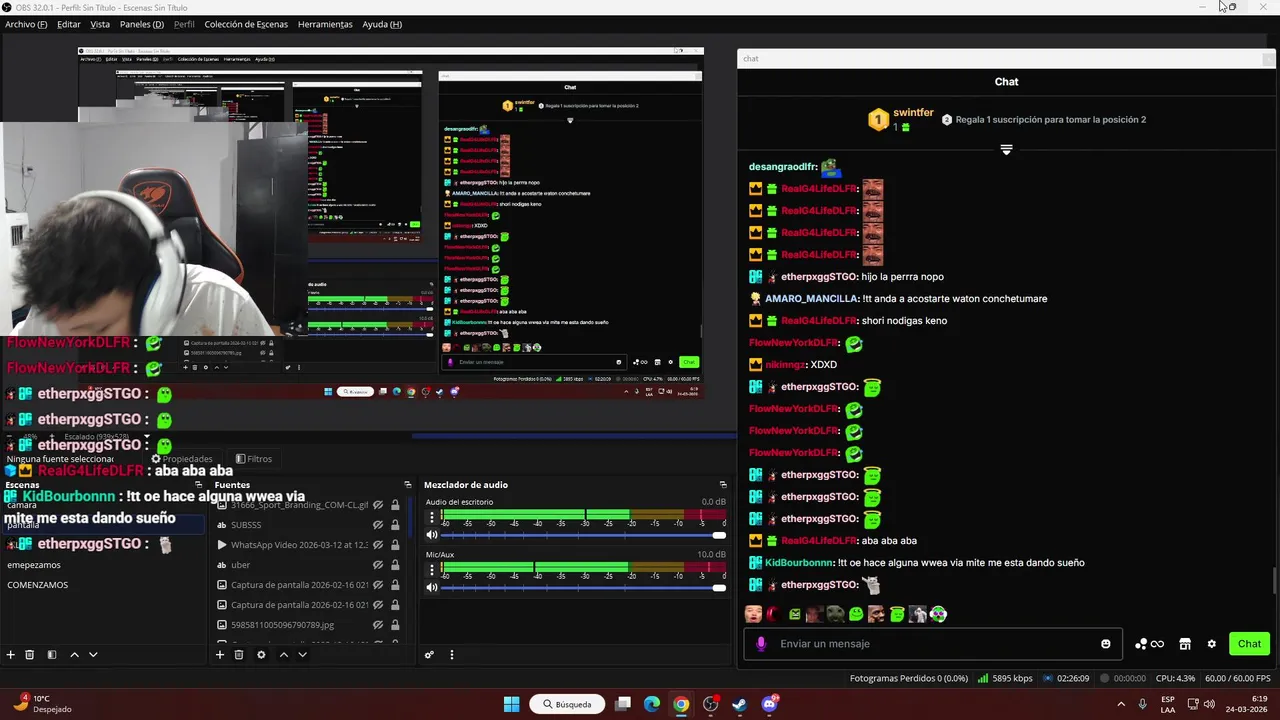Toggle visibility of SUBSSS source
This screenshot has height=720, width=1280.
coord(378,525)
